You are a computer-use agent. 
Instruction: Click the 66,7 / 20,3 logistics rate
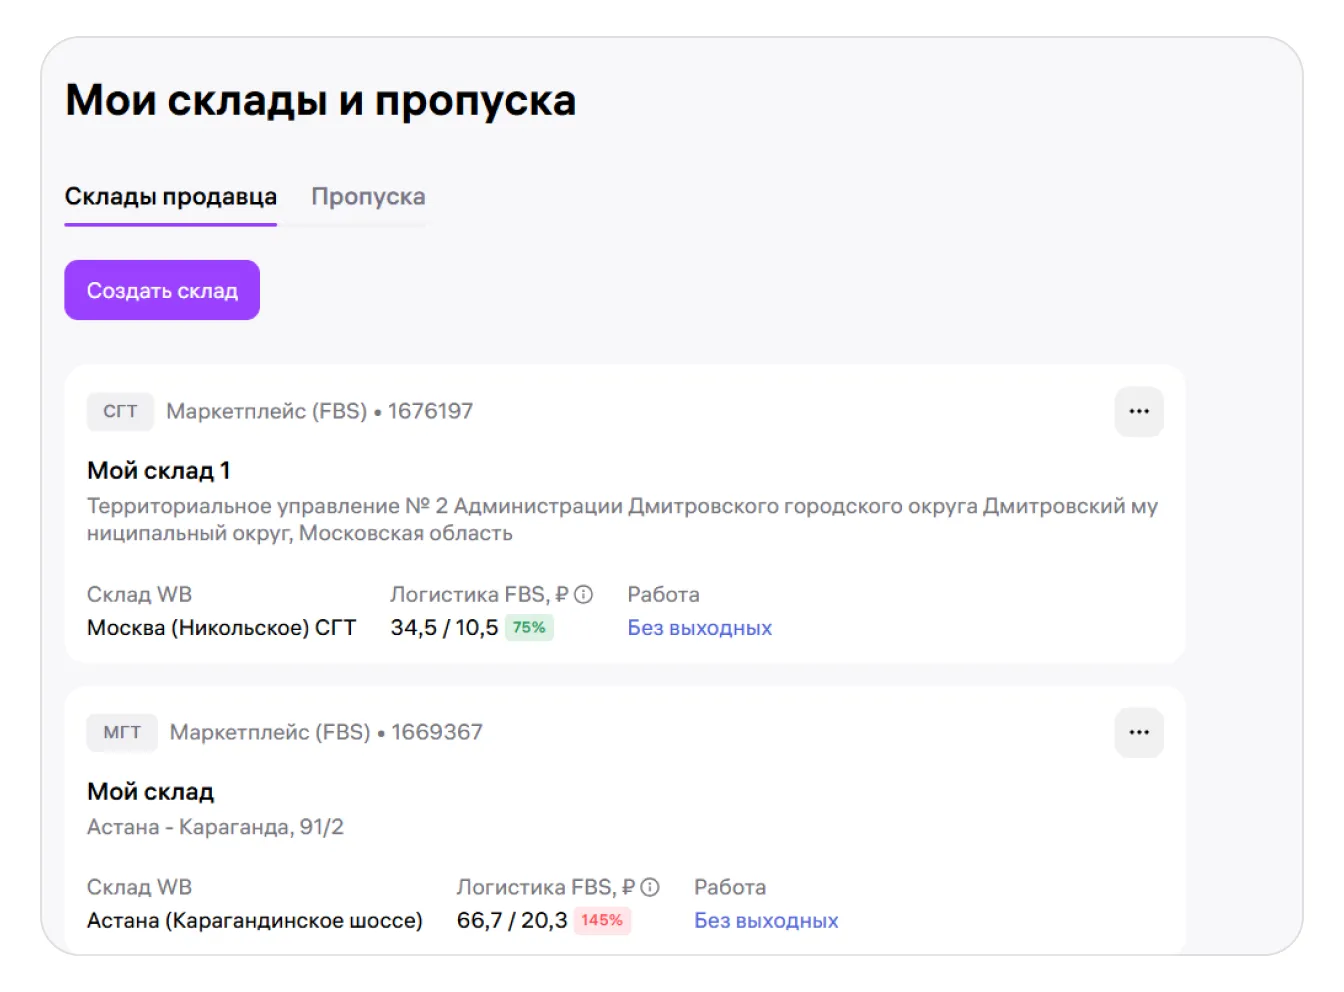pos(511,921)
